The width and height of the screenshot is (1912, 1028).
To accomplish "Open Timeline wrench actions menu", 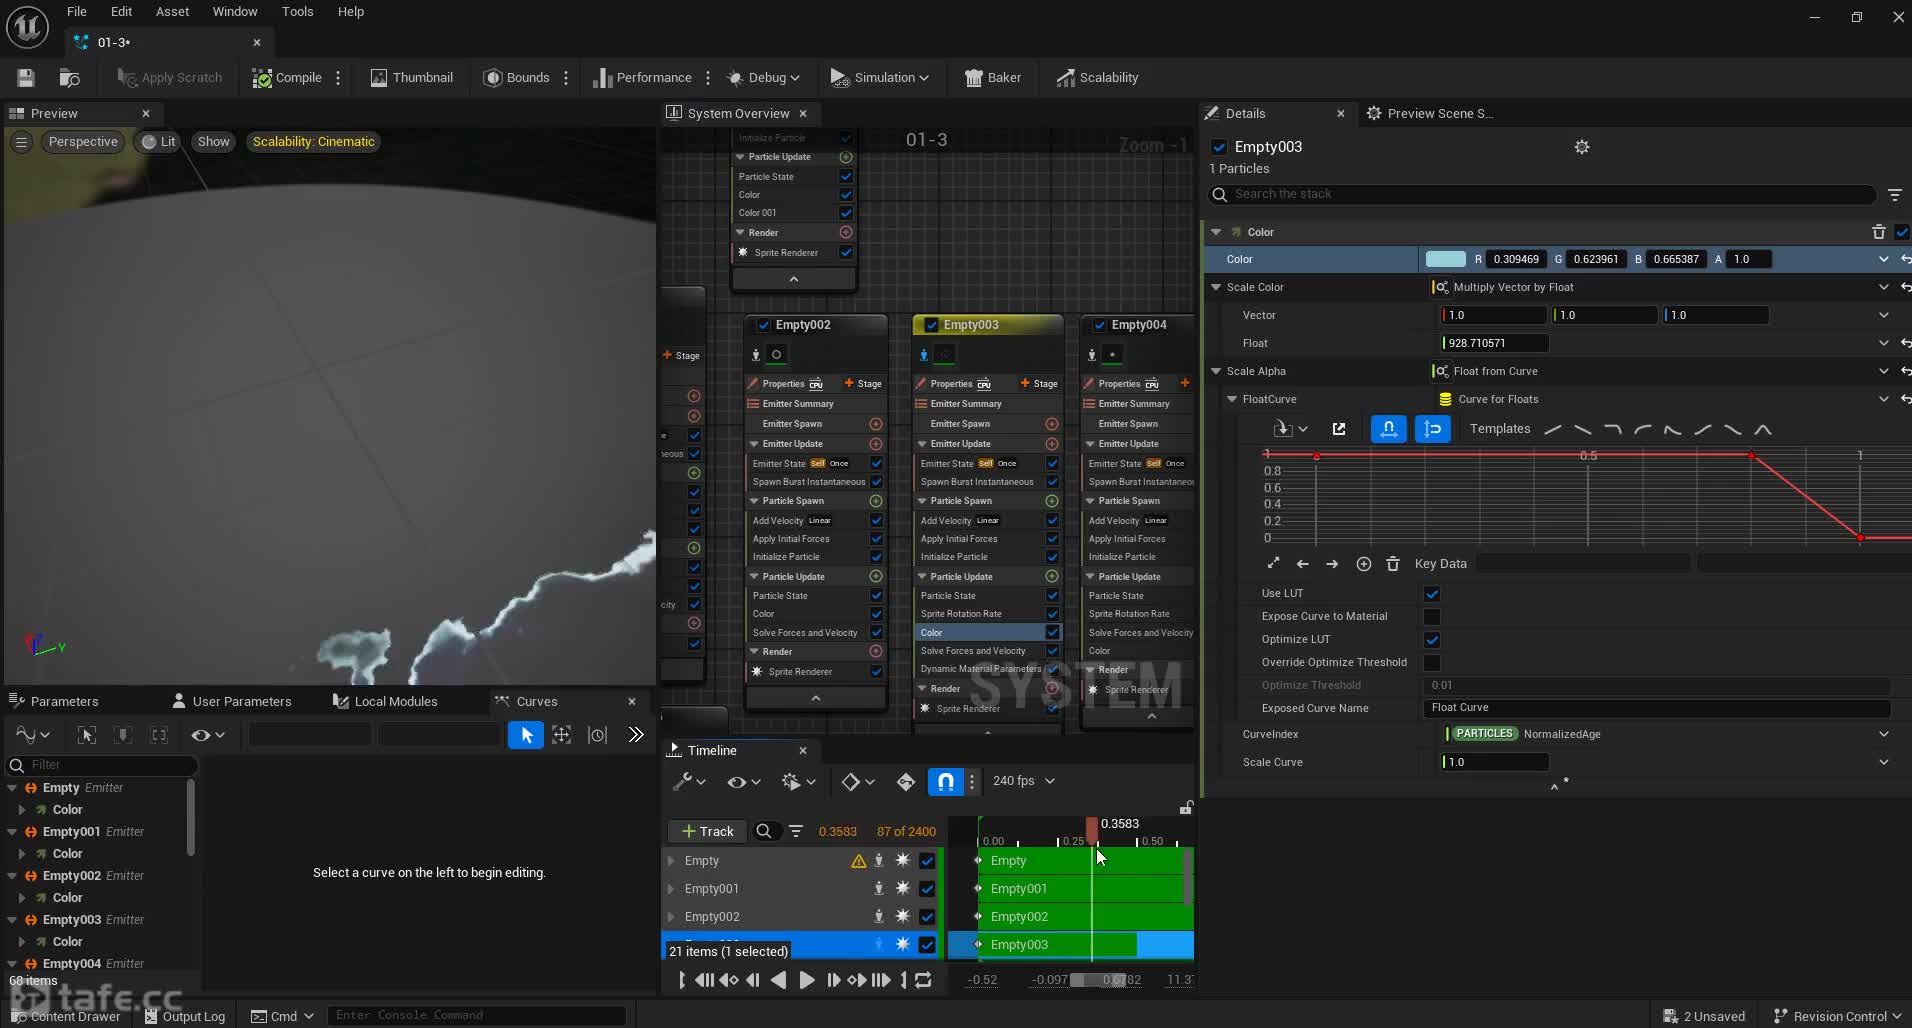I will click(x=688, y=782).
